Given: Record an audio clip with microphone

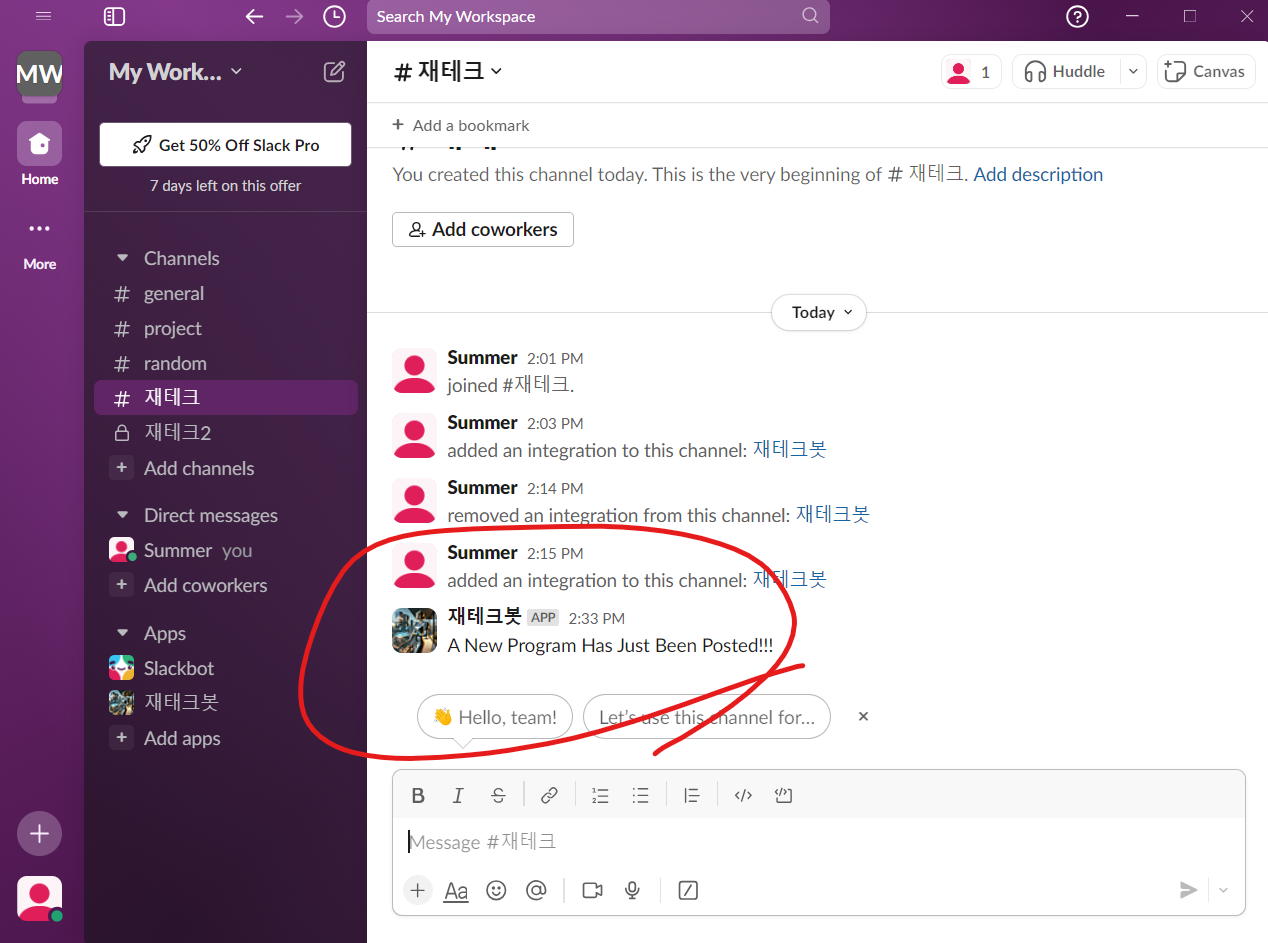Looking at the screenshot, I should (x=632, y=890).
